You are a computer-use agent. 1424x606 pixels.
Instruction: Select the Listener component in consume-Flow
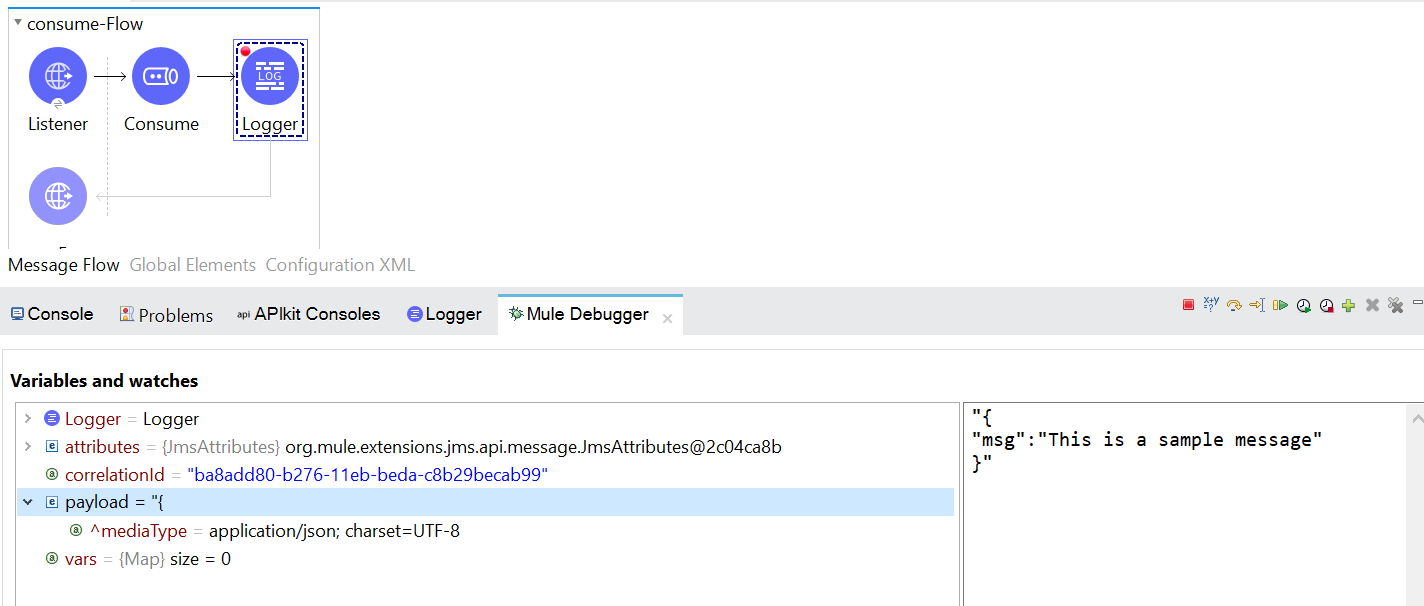57,75
